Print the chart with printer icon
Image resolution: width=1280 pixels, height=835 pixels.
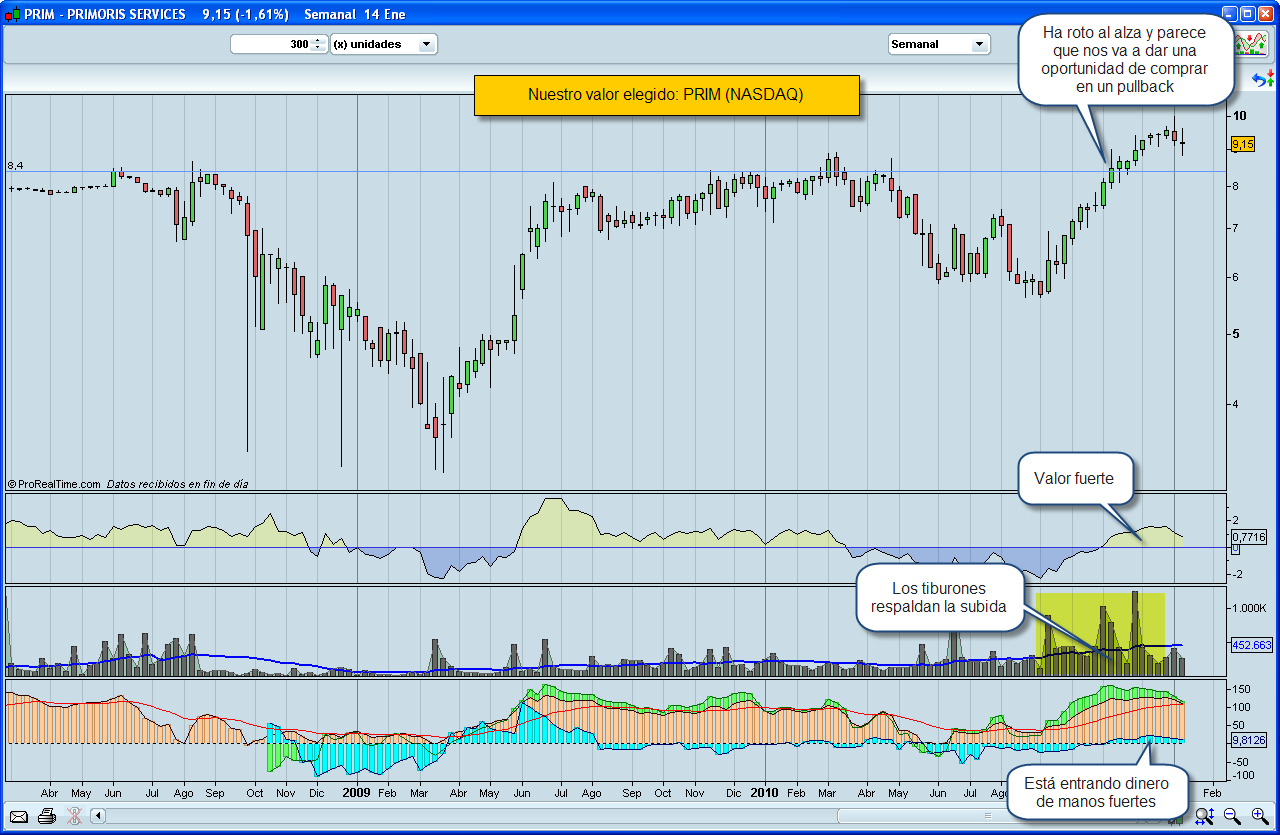(x=47, y=816)
